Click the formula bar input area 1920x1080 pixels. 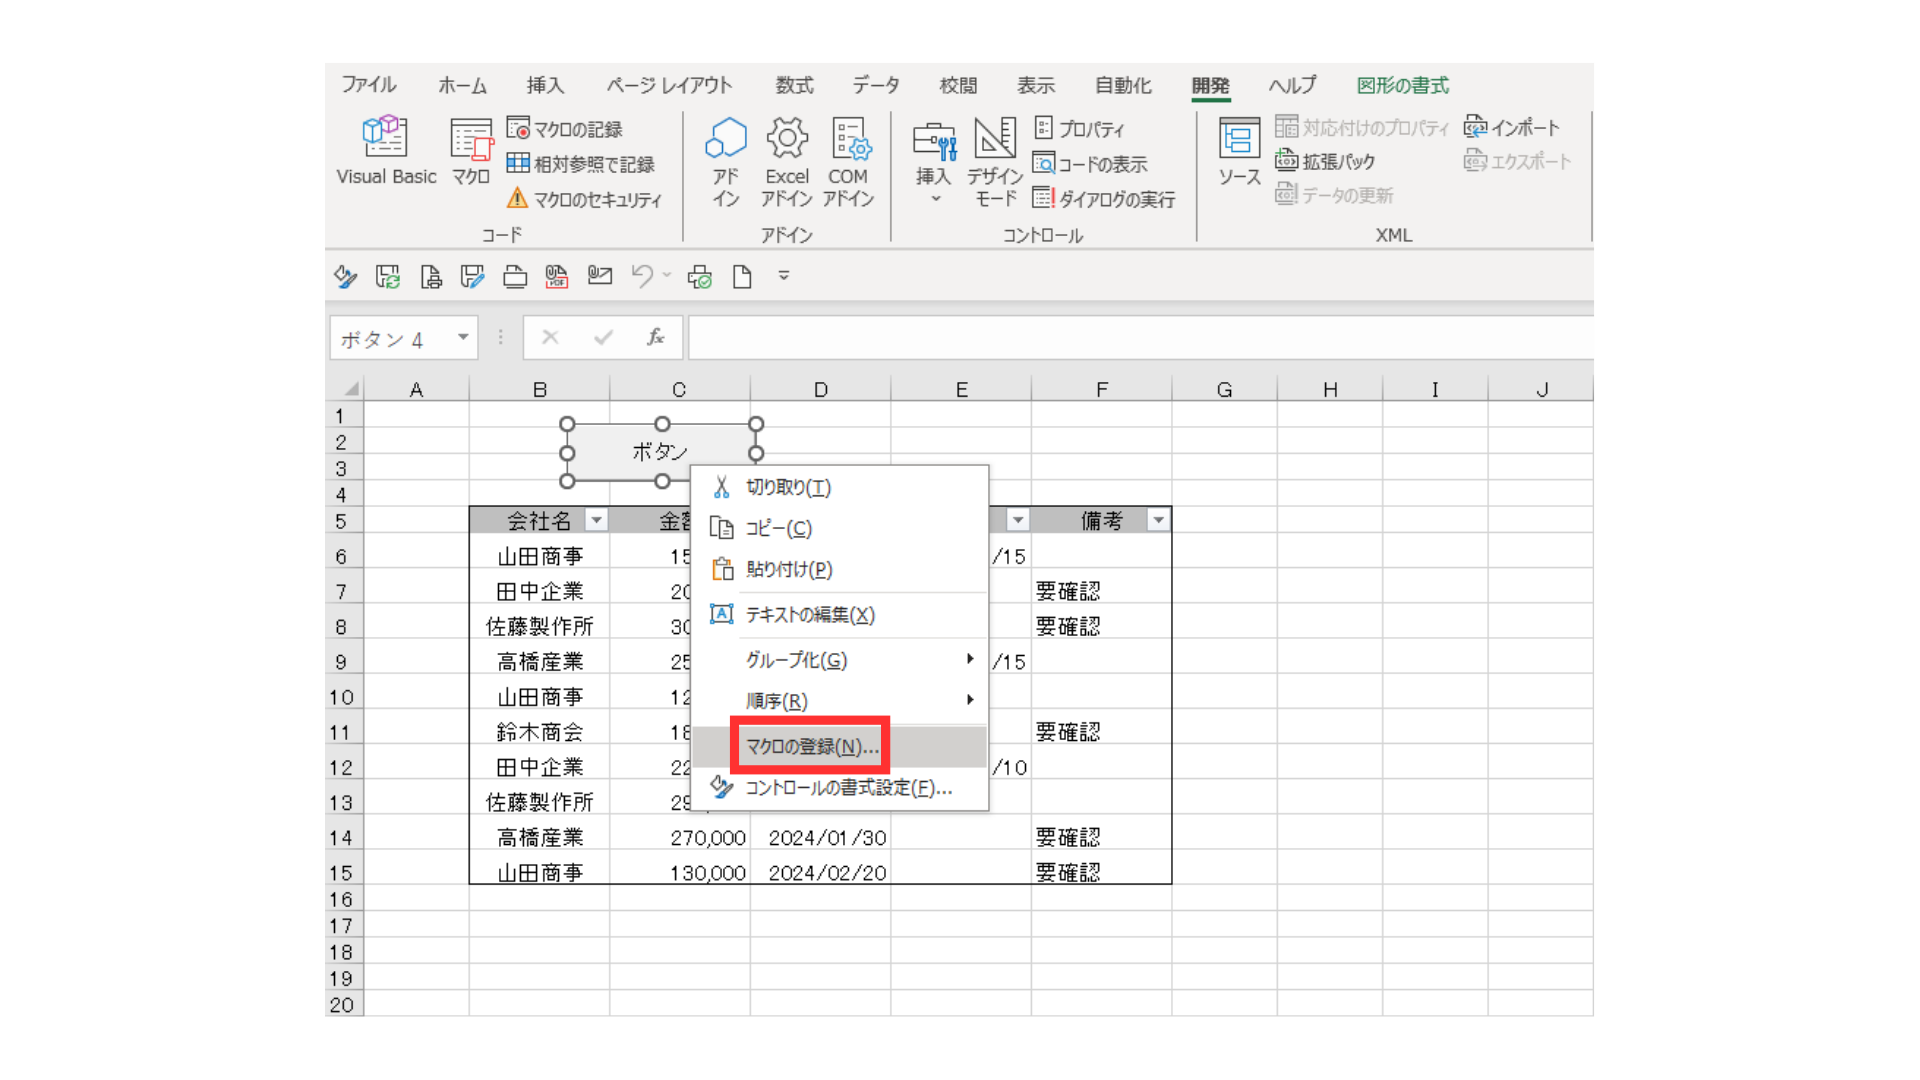[1140, 339]
